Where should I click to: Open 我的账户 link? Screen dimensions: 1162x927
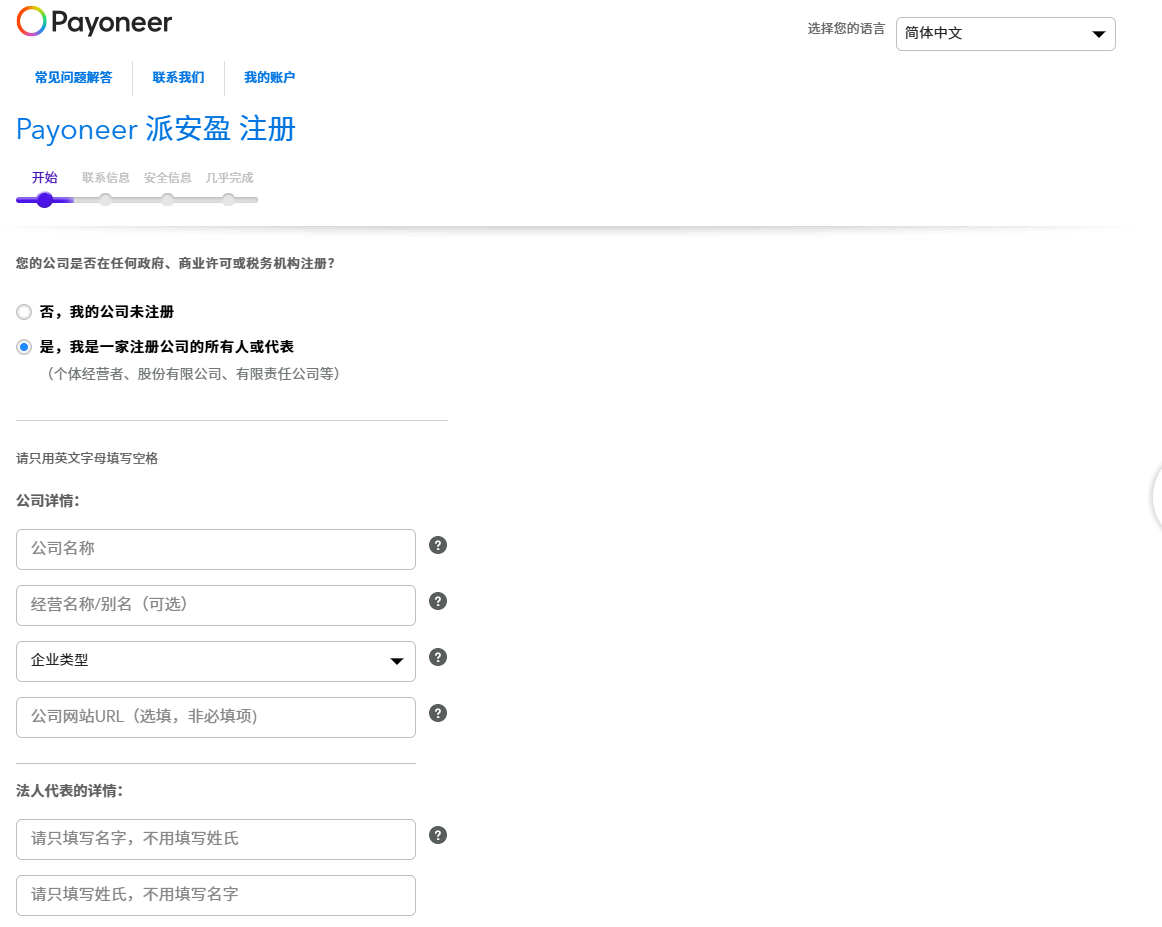(270, 77)
